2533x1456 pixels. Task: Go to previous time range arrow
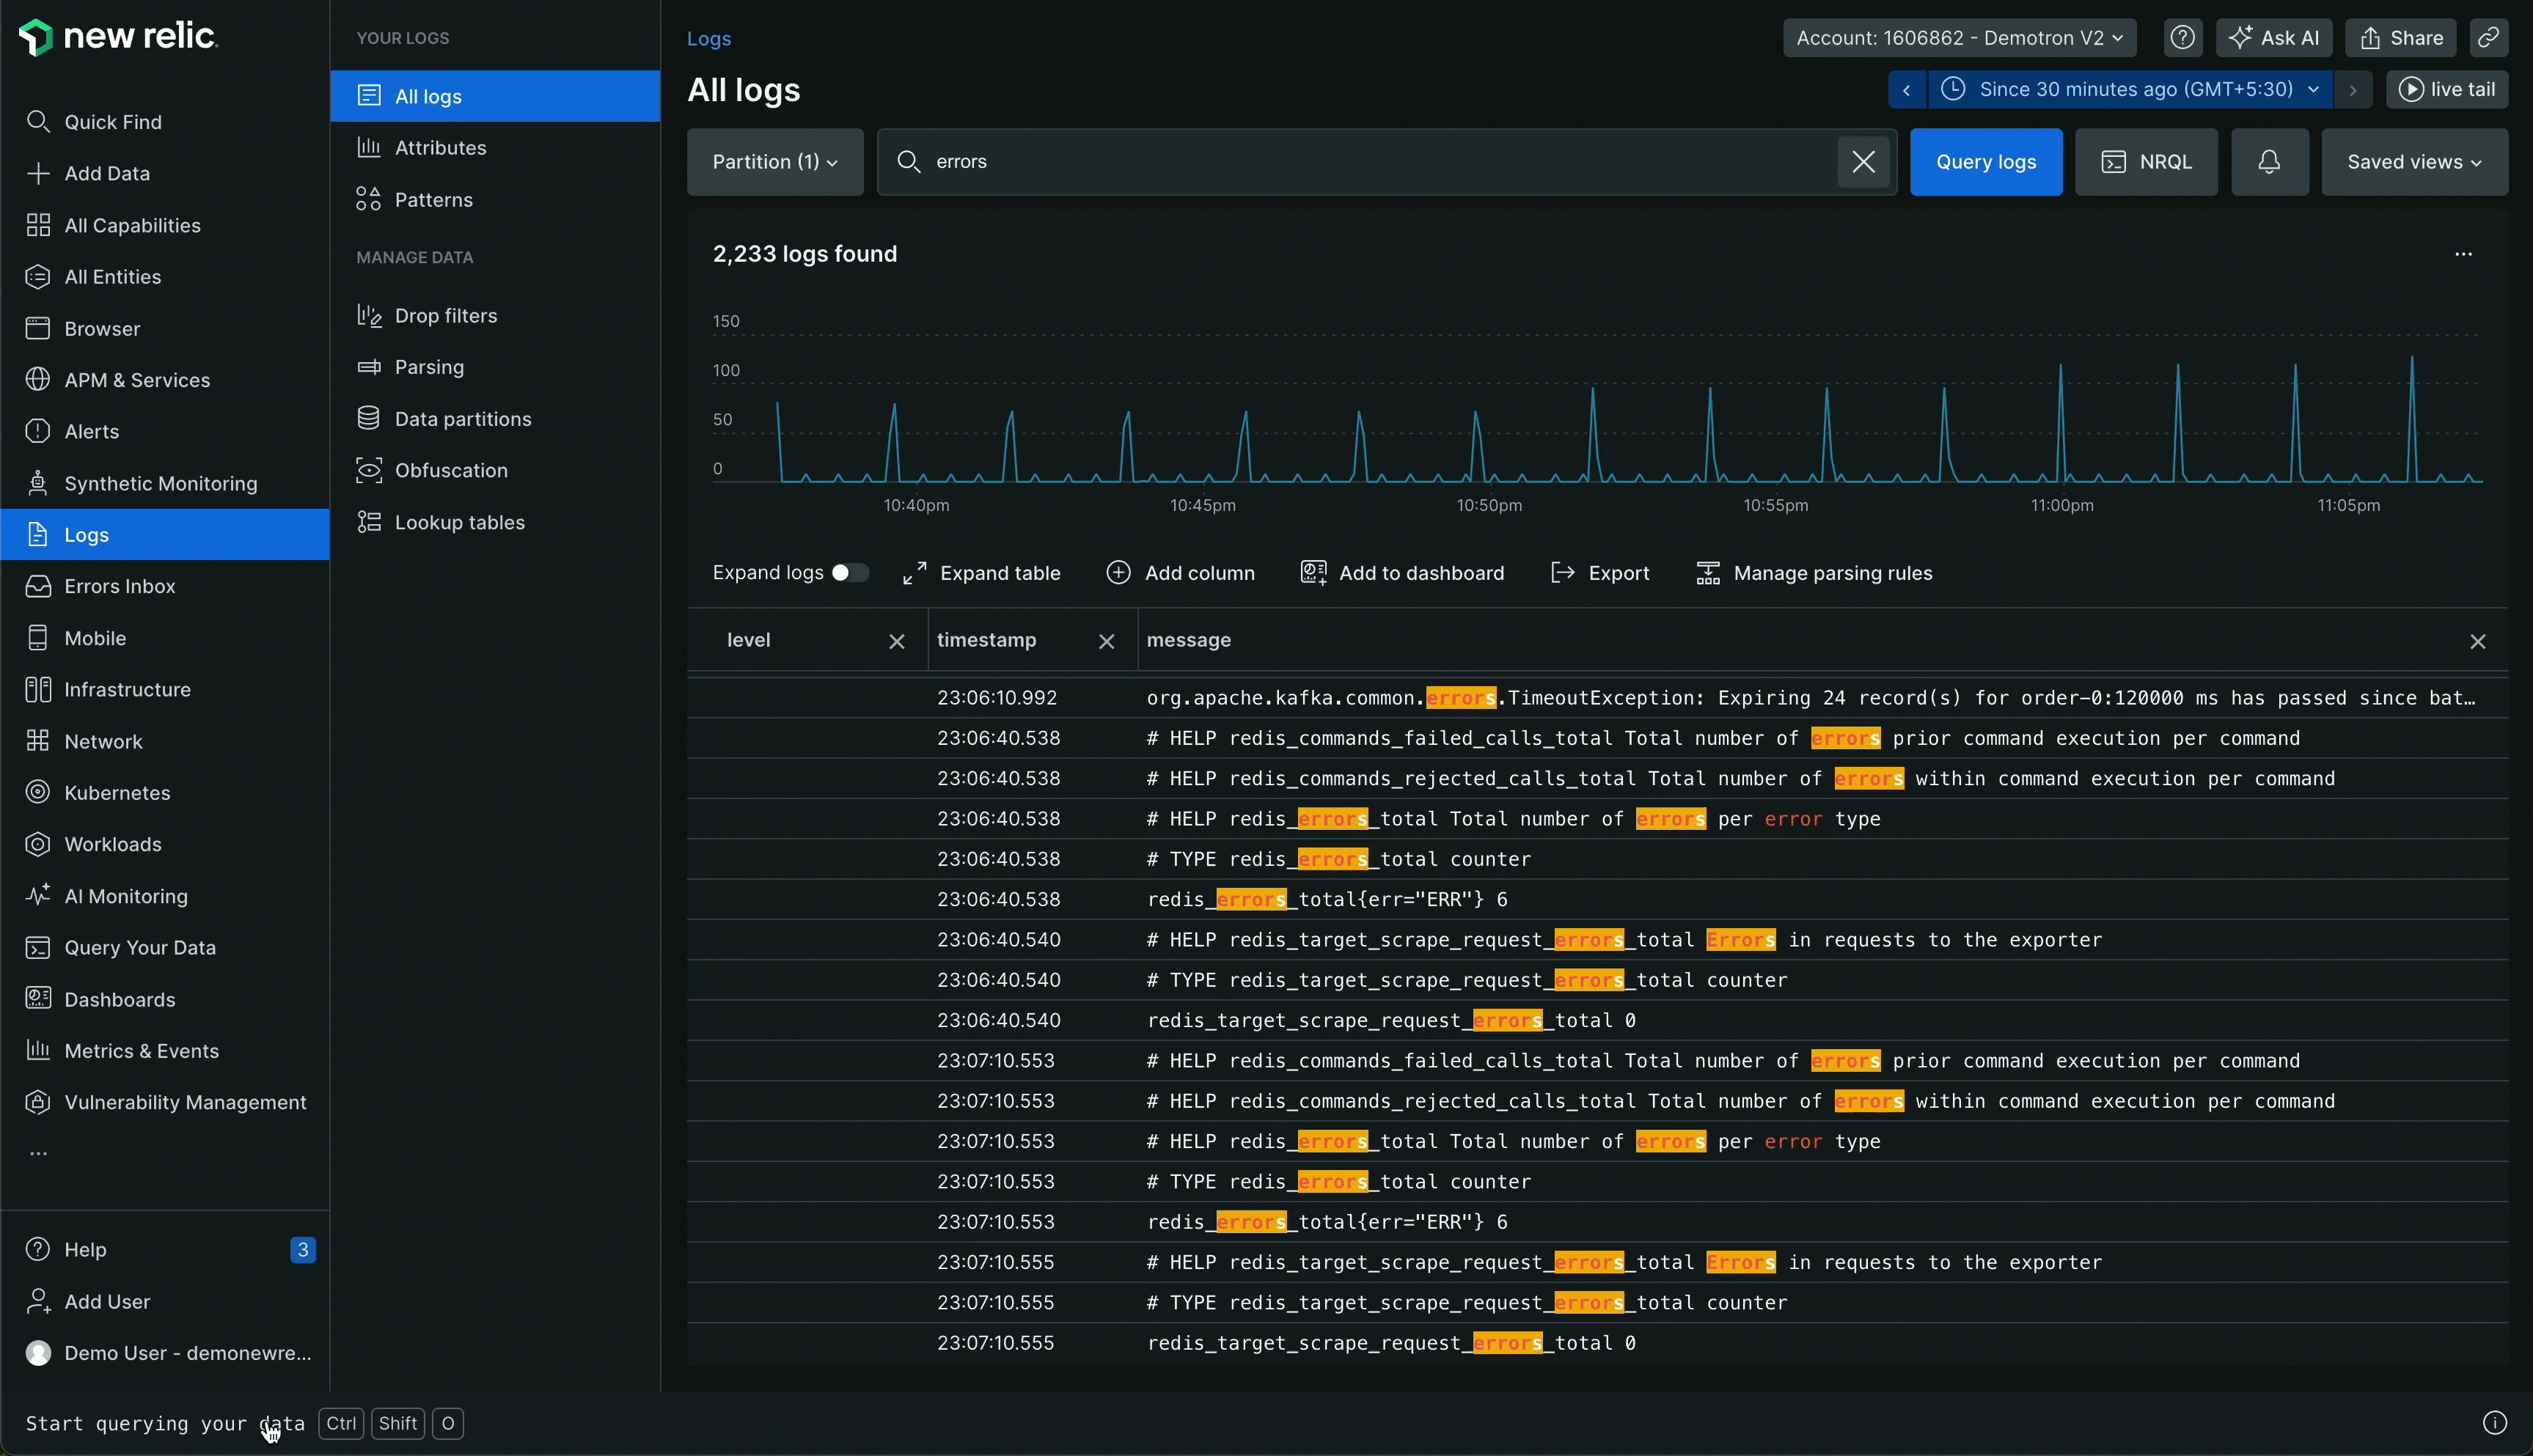(x=1906, y=90)
